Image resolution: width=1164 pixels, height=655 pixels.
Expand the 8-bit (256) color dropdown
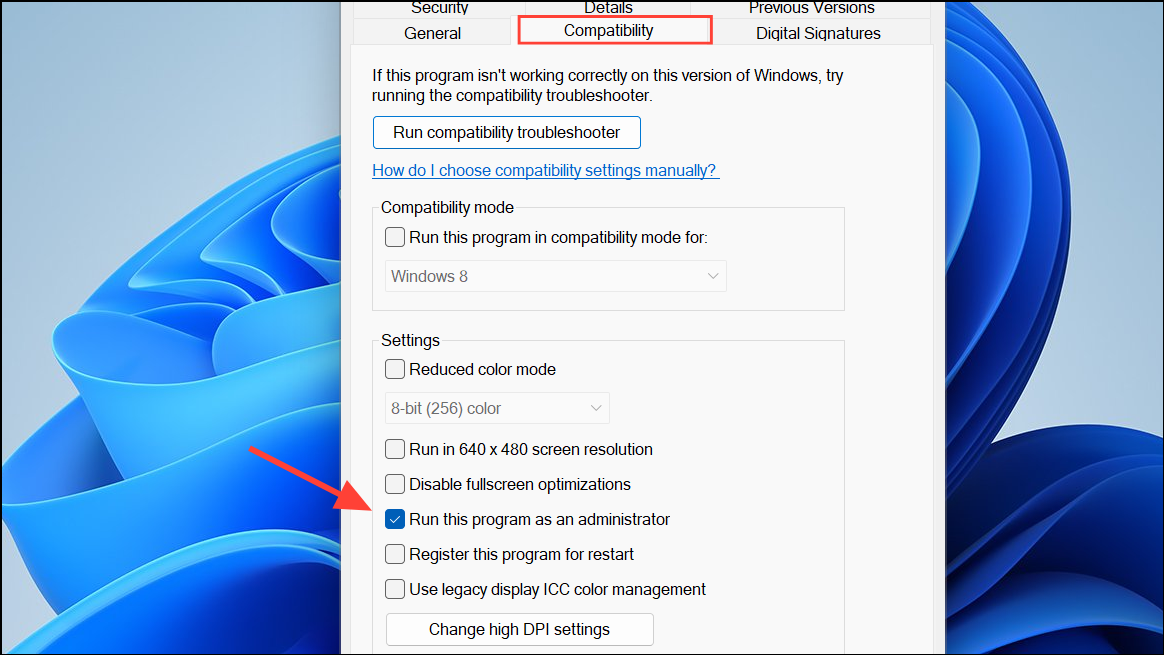pyautogui.click(x=497, y=408)
